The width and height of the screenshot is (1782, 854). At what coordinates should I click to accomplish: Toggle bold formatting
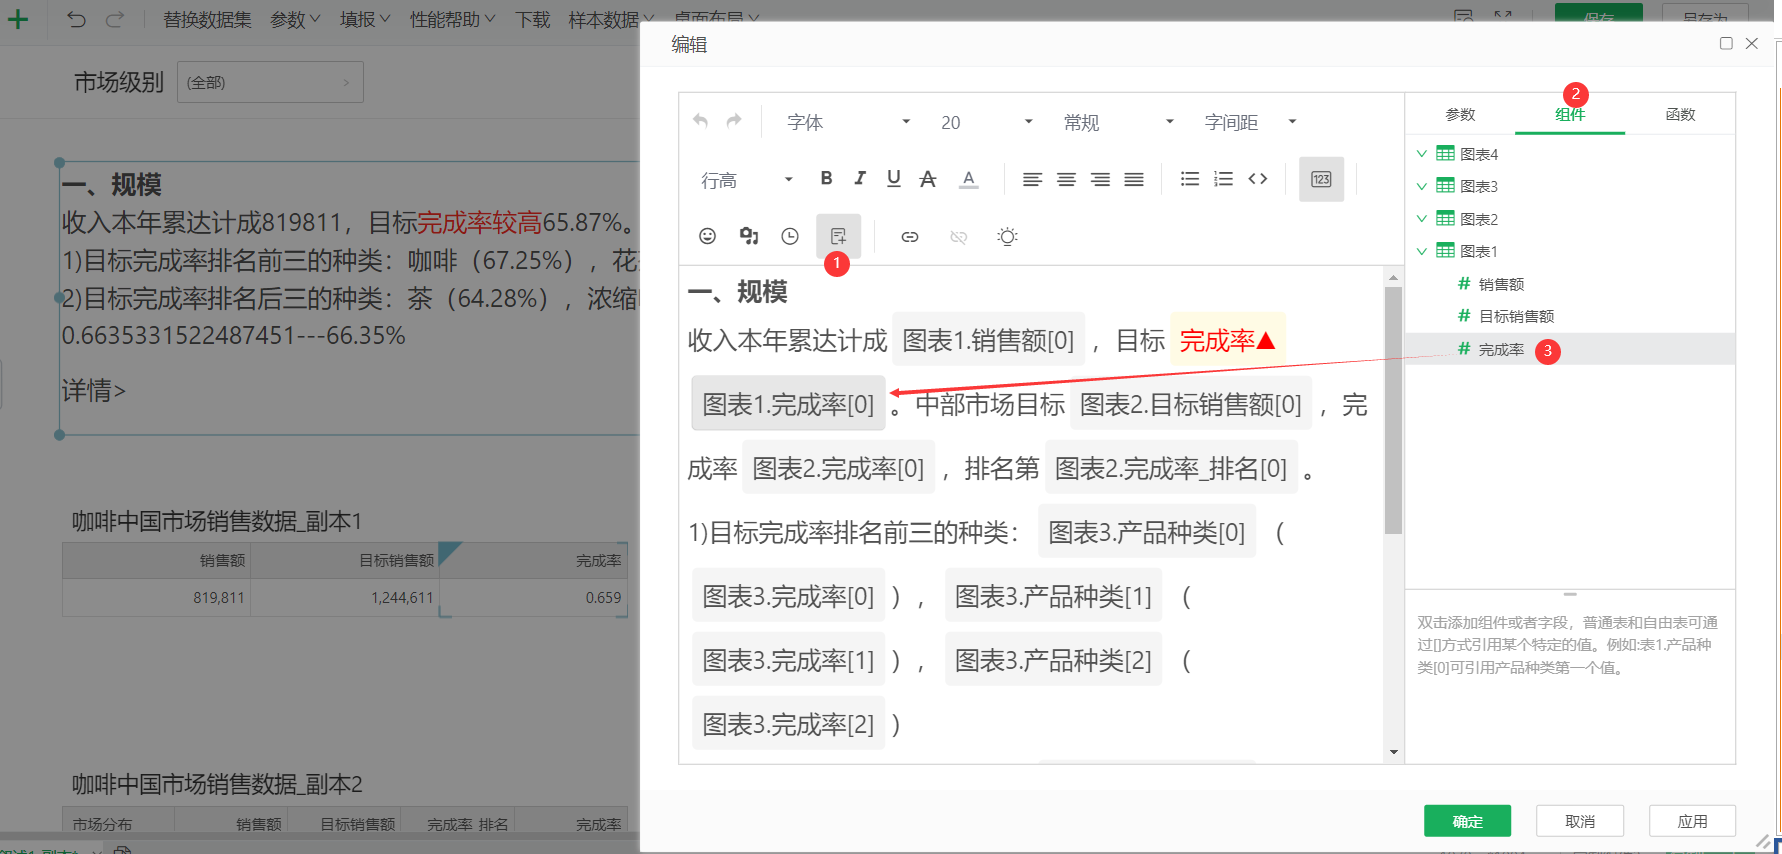coord(826,178)
